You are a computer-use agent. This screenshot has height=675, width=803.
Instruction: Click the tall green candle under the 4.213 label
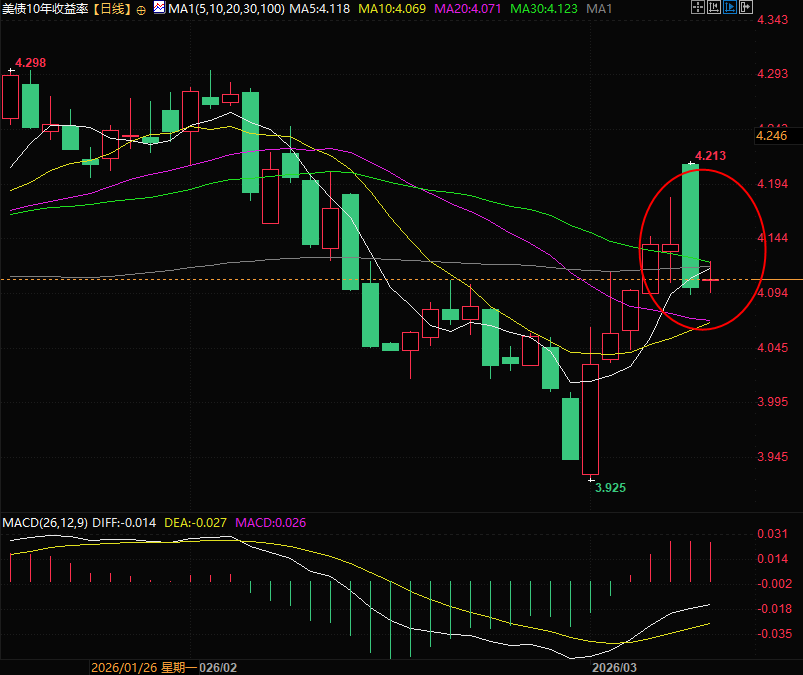coord(690,226)
